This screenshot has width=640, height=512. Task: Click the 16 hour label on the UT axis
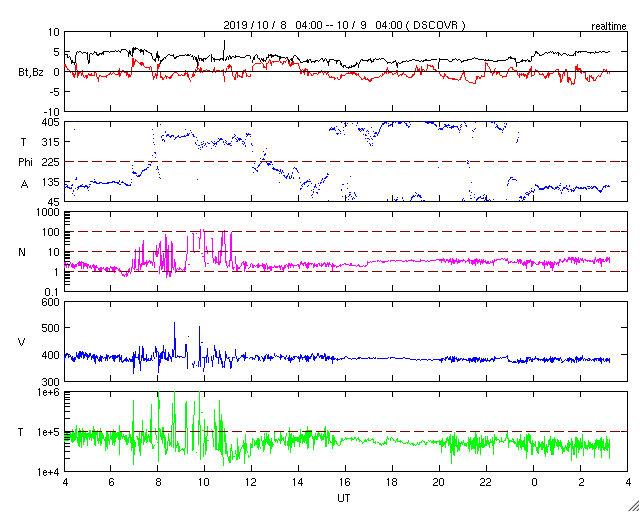pos(345,482)
